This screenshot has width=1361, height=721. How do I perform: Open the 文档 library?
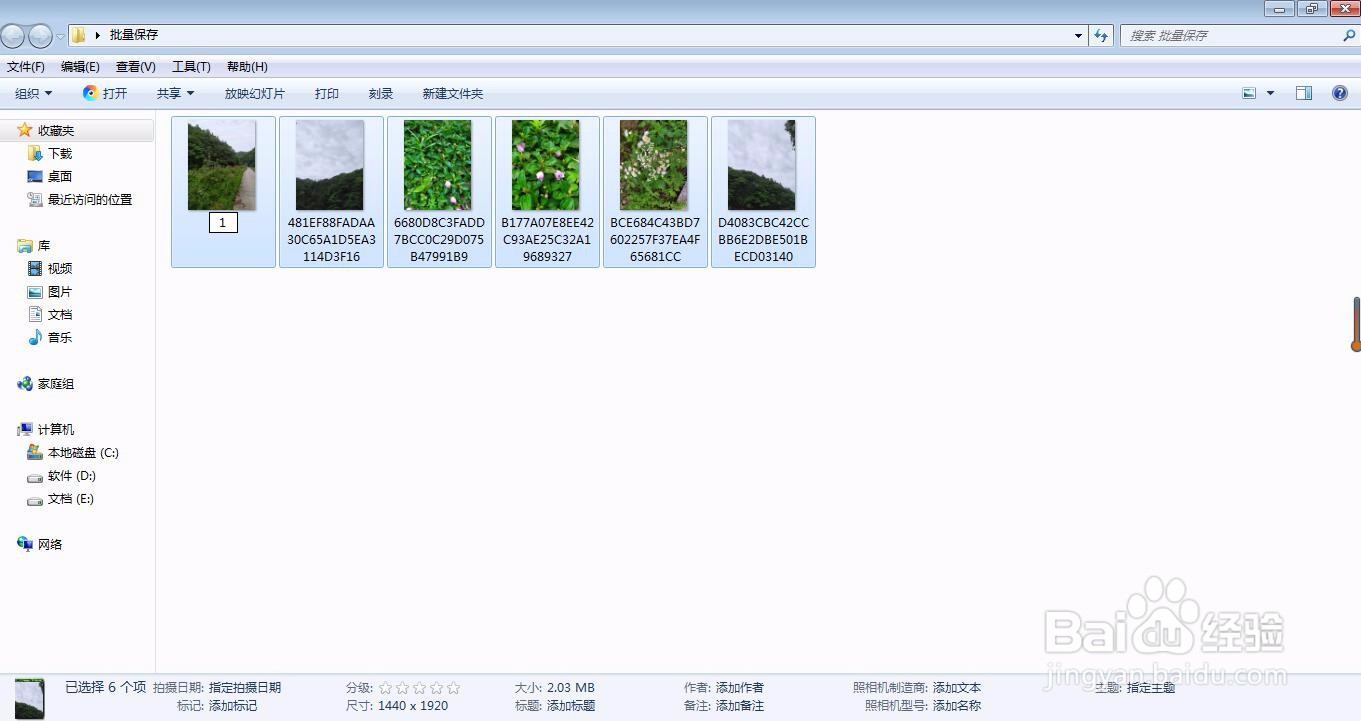pyautogui.click(x=60, y=314)
